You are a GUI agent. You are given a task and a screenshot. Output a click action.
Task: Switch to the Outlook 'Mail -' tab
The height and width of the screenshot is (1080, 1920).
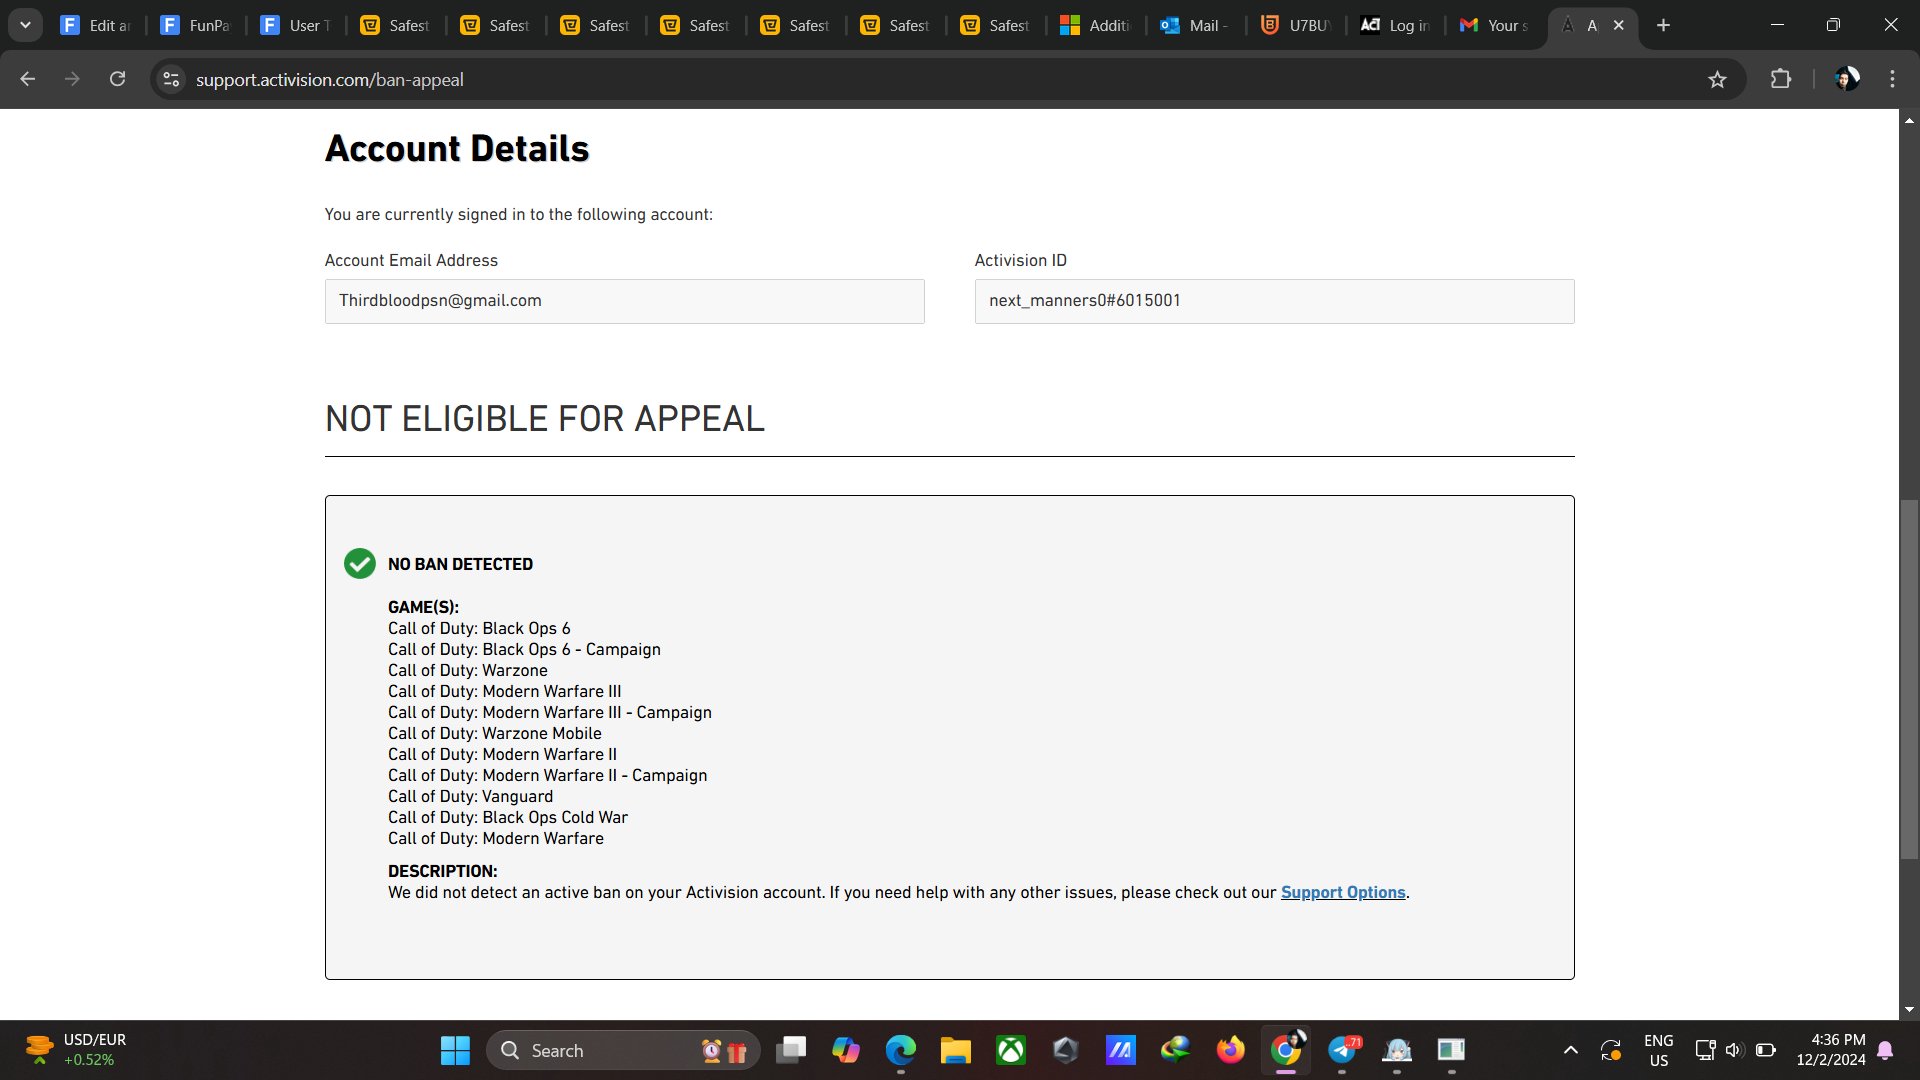point(1196,25)
